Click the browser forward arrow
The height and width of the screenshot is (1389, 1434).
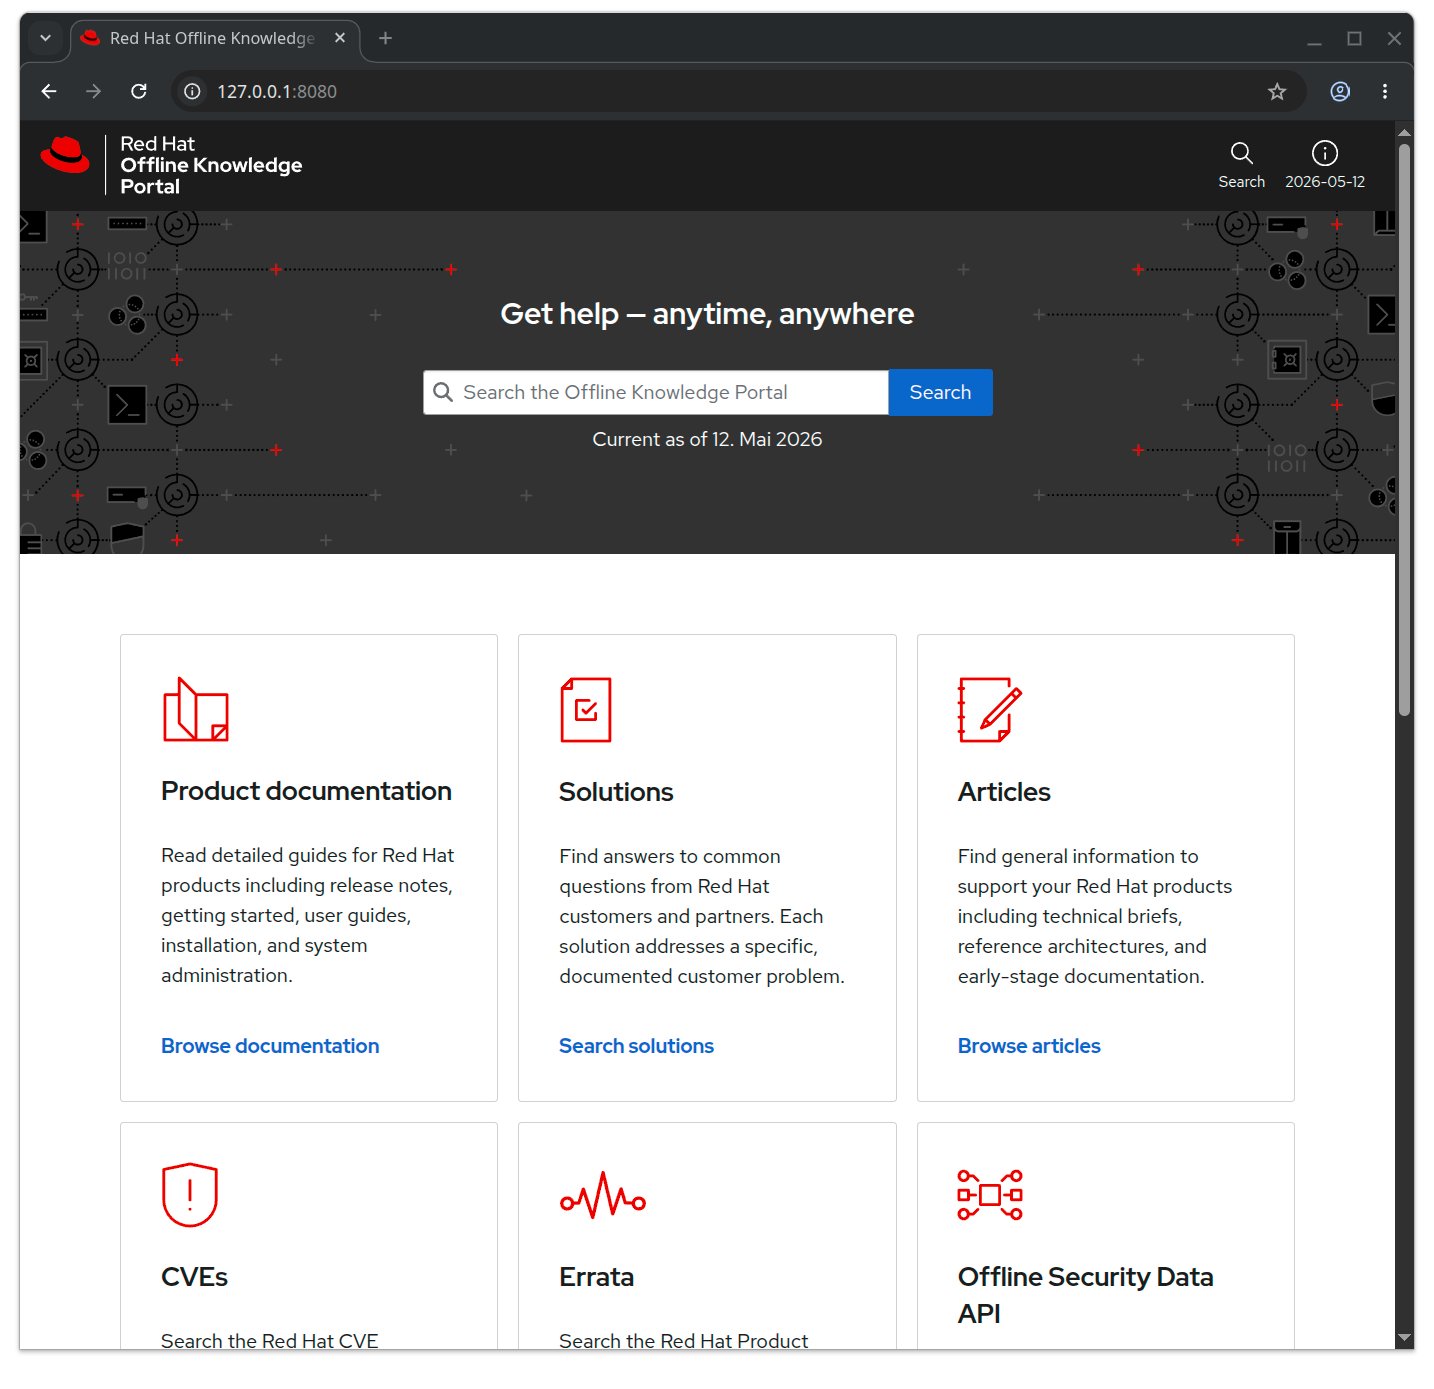pyautogui.click(x=94, y=92)
